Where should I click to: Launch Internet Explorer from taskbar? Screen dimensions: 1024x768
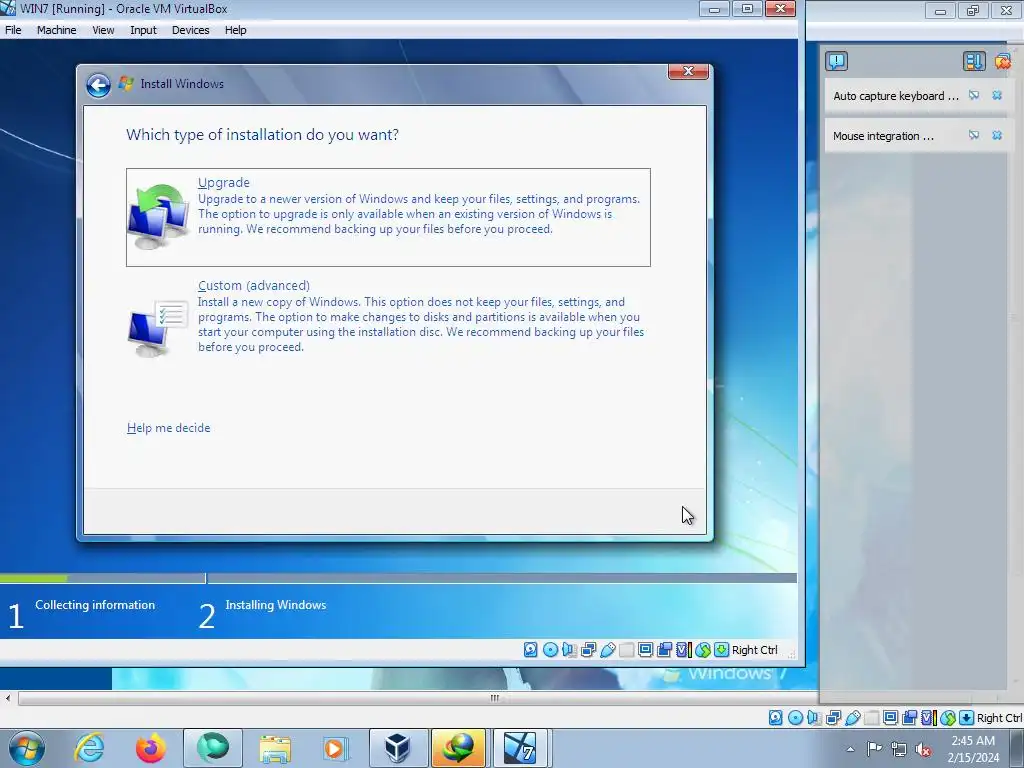(89, 748)
